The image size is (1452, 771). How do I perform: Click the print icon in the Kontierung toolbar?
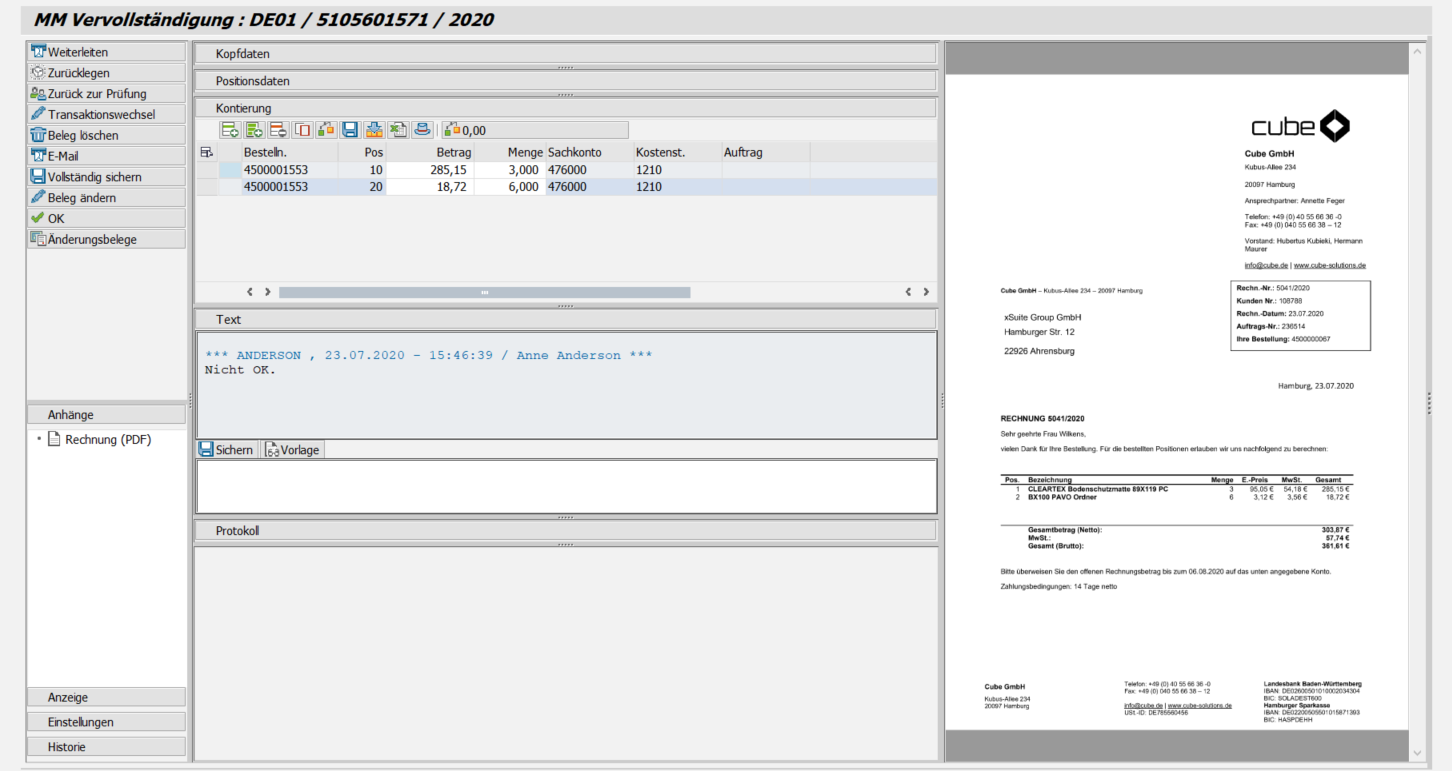point(421,129)
